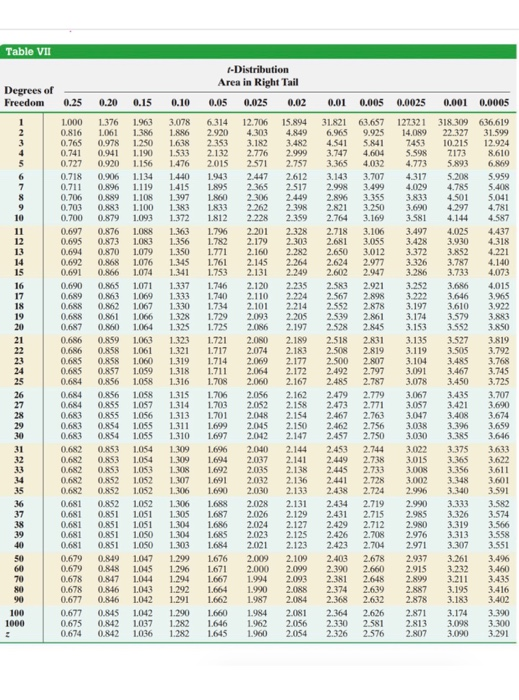Click value 2.403 in row 50
519x700 pixels.
(337, 558)
